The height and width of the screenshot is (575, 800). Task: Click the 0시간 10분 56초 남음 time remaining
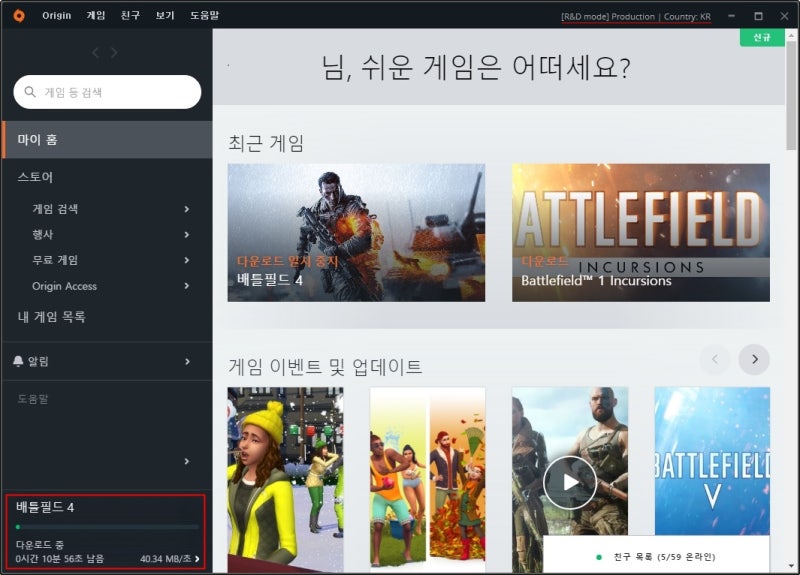coord(60,559)
